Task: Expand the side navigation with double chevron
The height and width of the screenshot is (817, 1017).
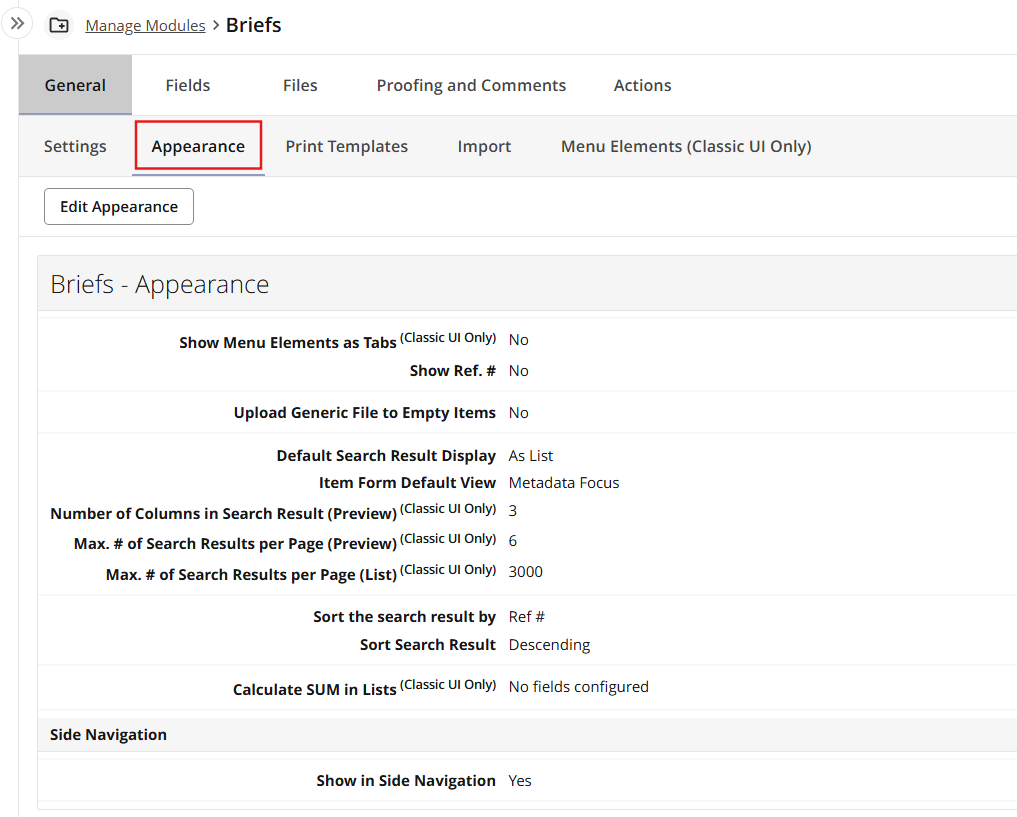Action: click(17, 24)
